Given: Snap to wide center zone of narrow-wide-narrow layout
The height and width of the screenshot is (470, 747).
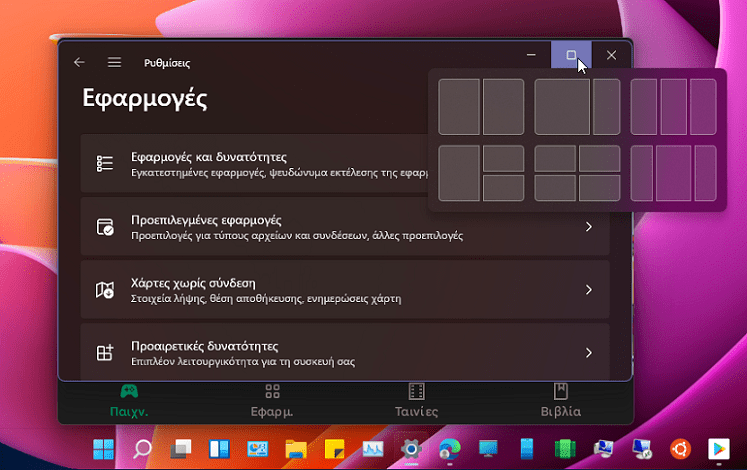Looking at the screenshot, I should (674, 173).
